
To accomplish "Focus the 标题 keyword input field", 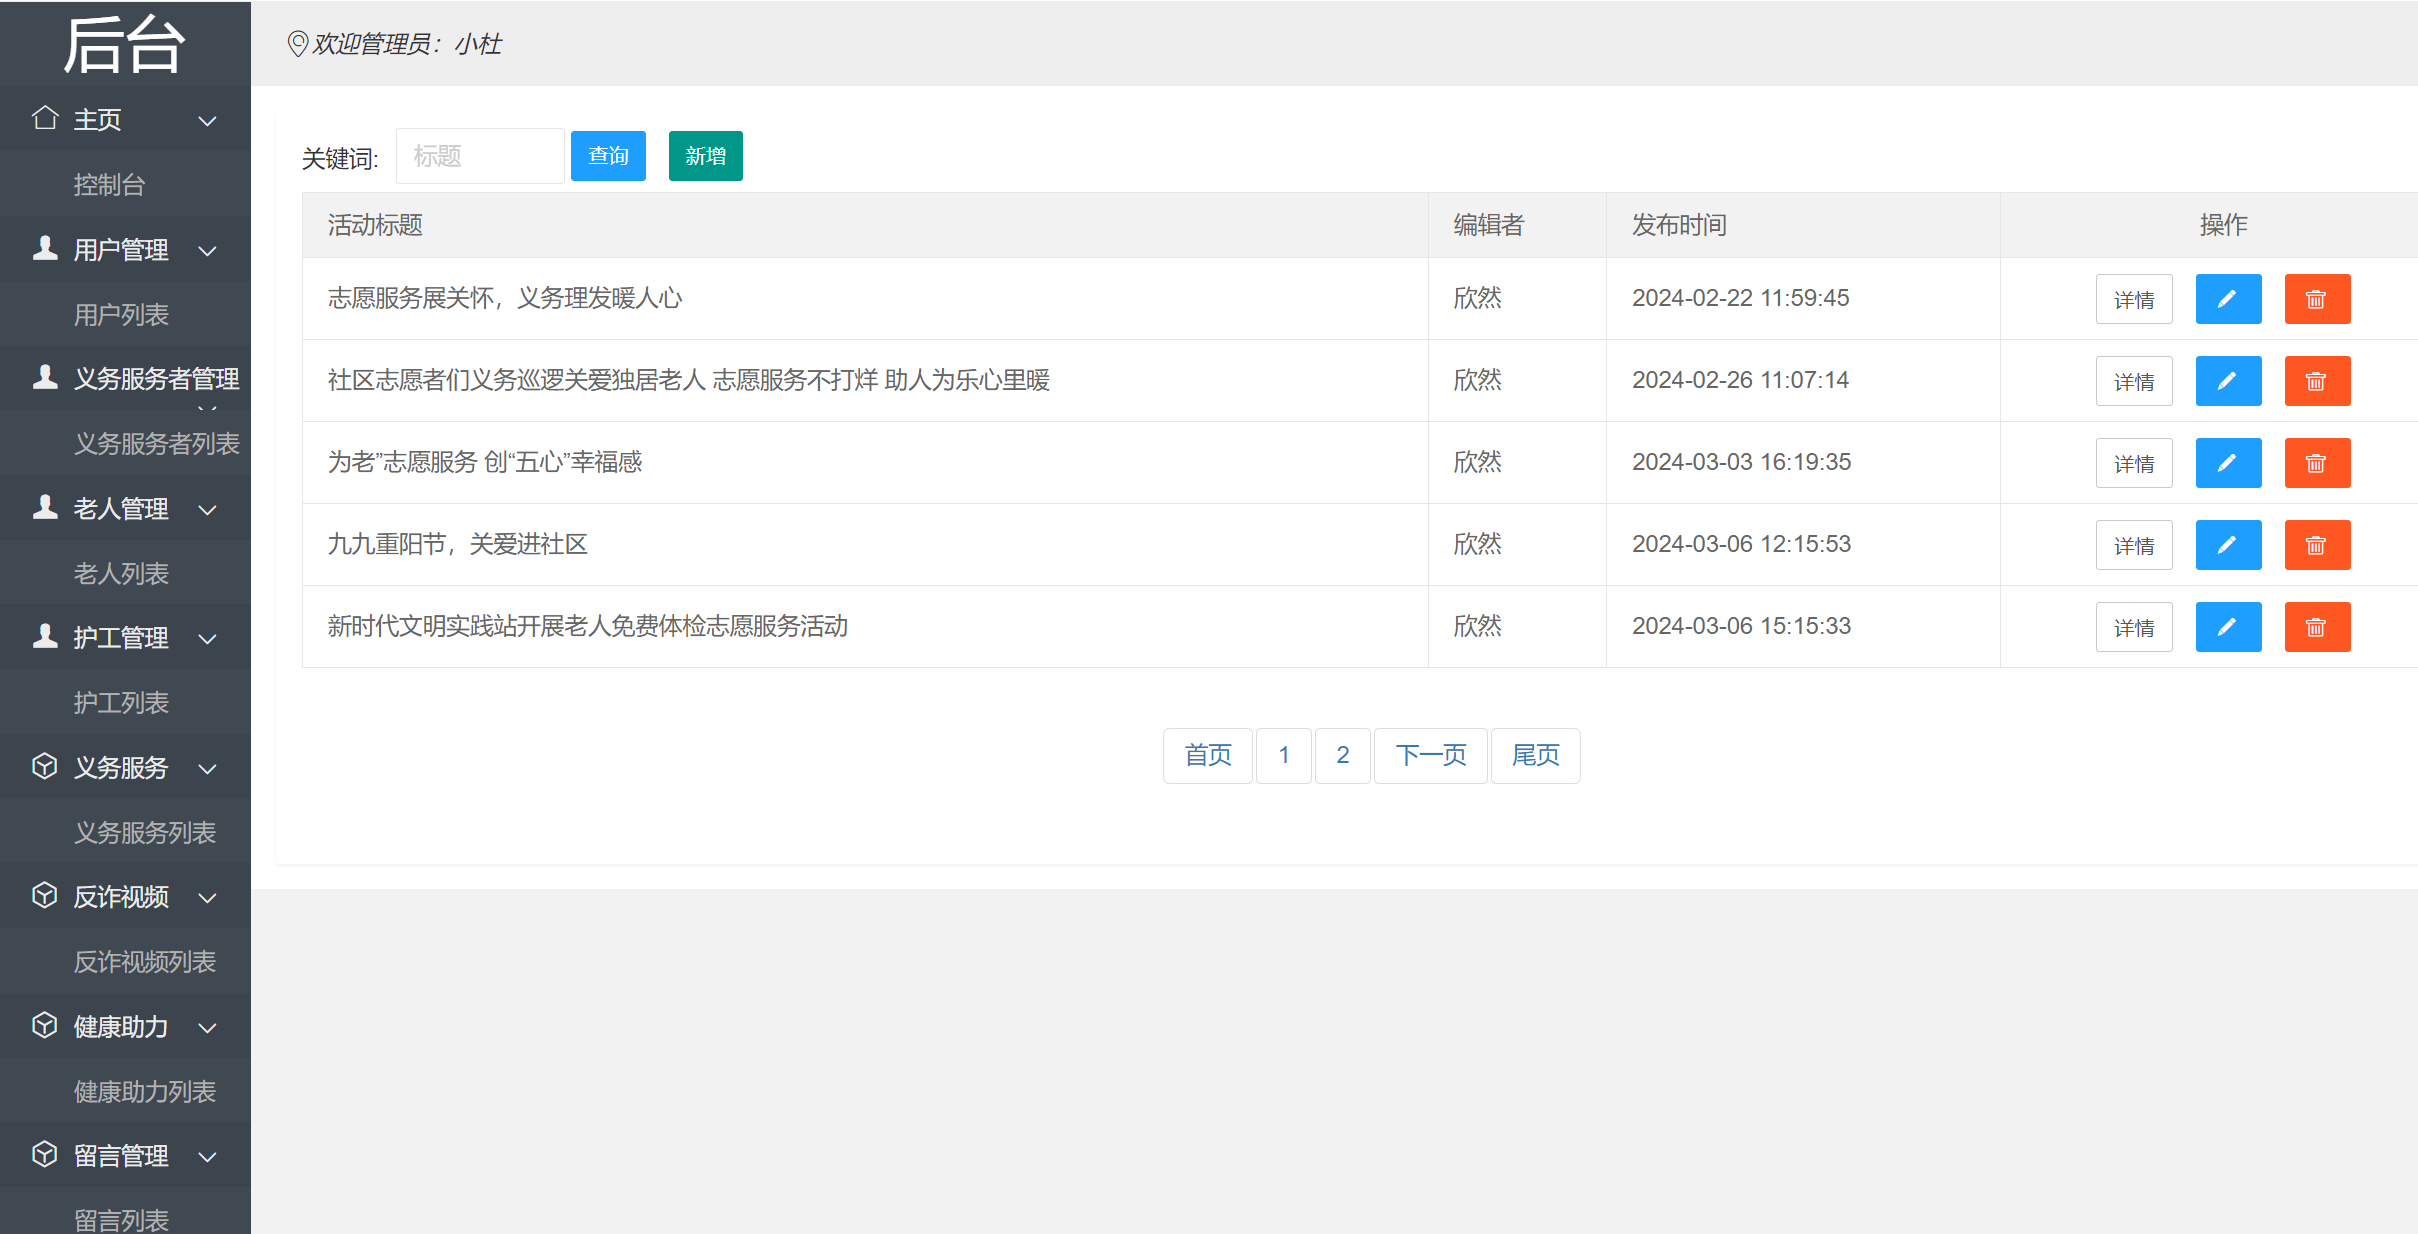I will (x=480, y=156).
